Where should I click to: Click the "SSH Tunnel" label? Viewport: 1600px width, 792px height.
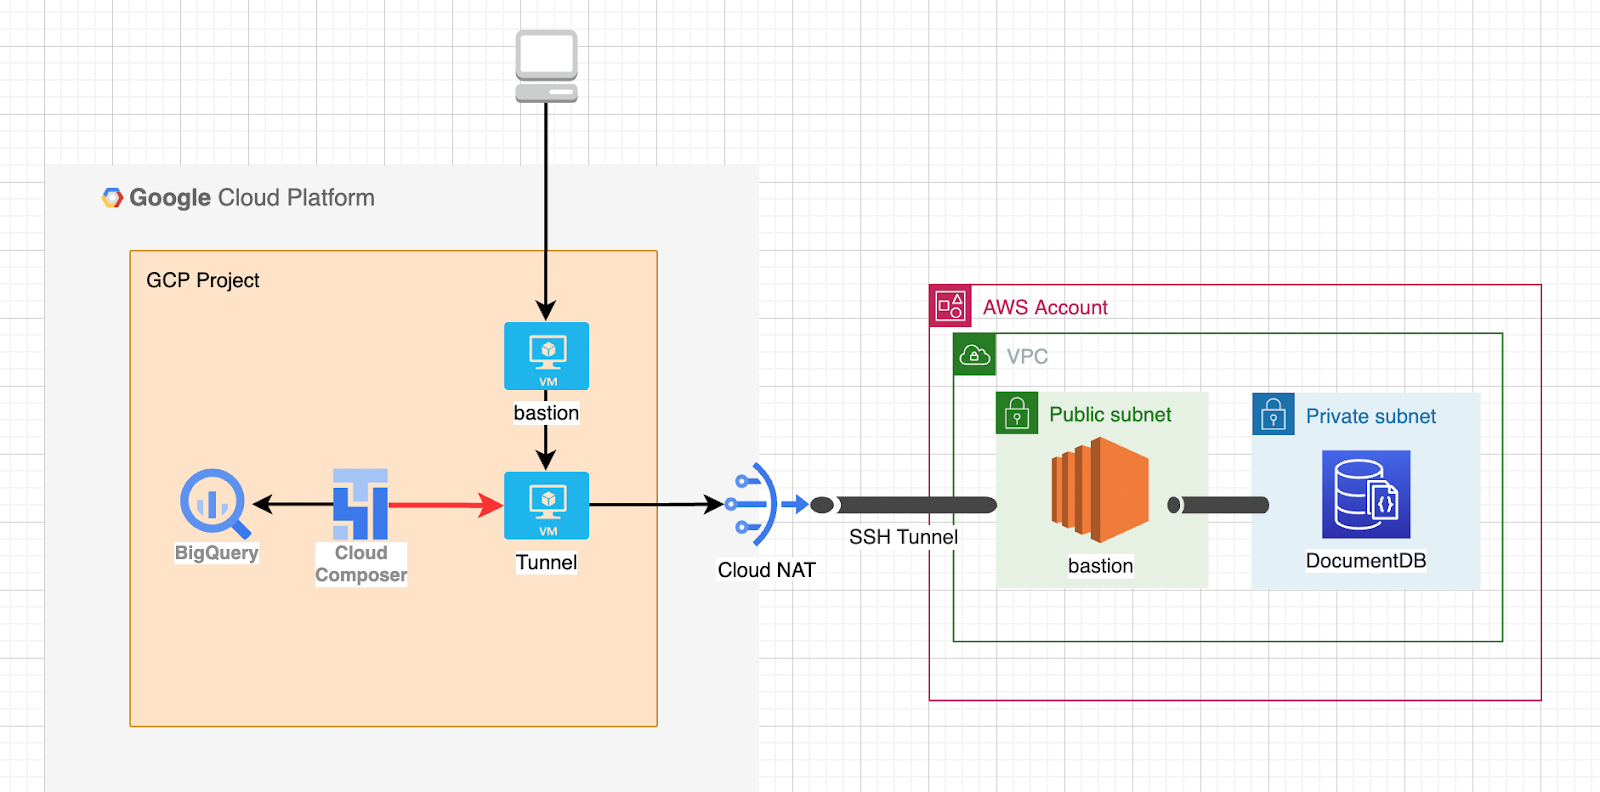(903, 537)
